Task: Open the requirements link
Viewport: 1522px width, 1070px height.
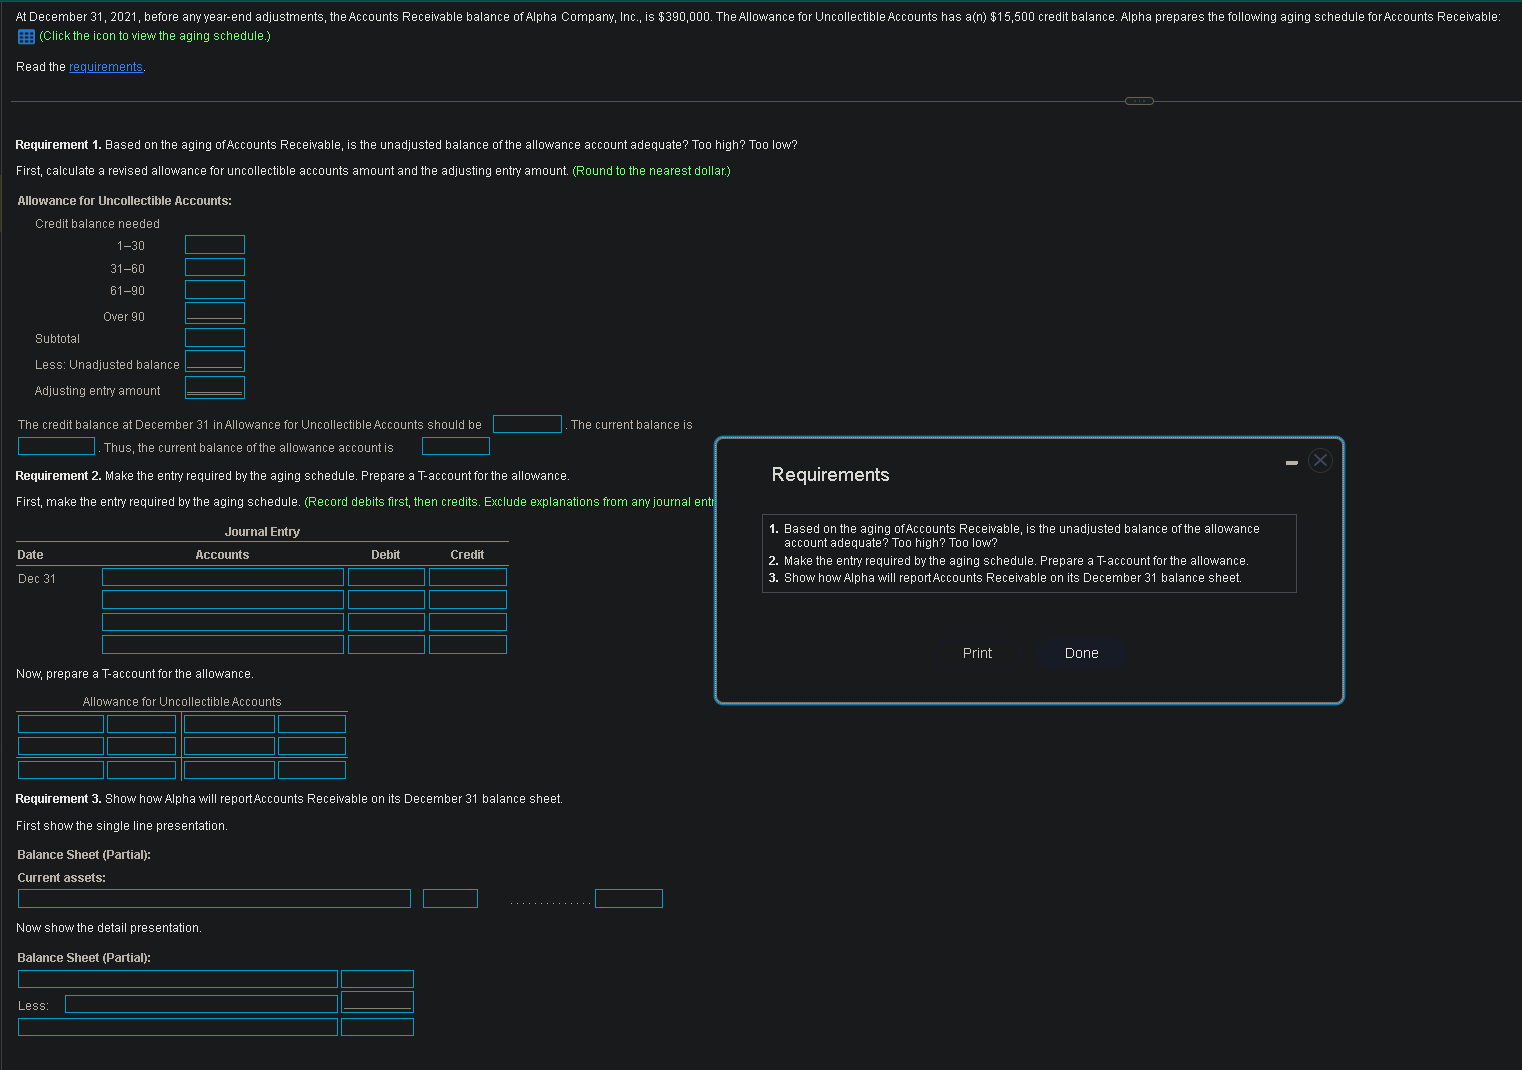Action: (106, 67)
